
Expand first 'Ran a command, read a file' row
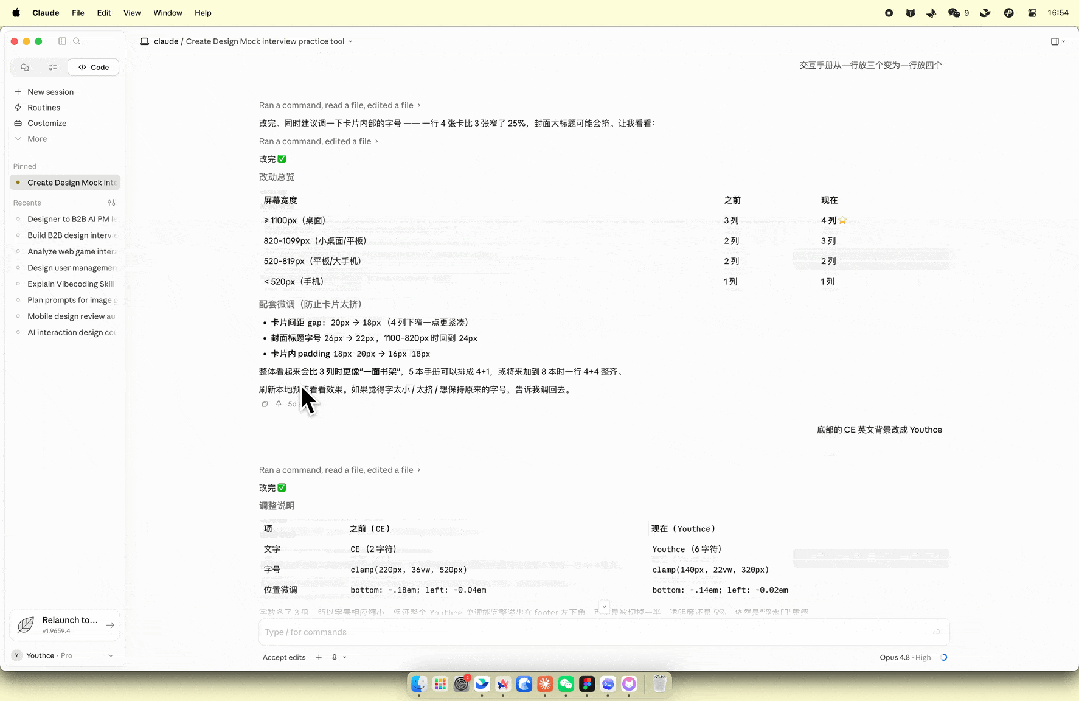[x=340, y=105]
